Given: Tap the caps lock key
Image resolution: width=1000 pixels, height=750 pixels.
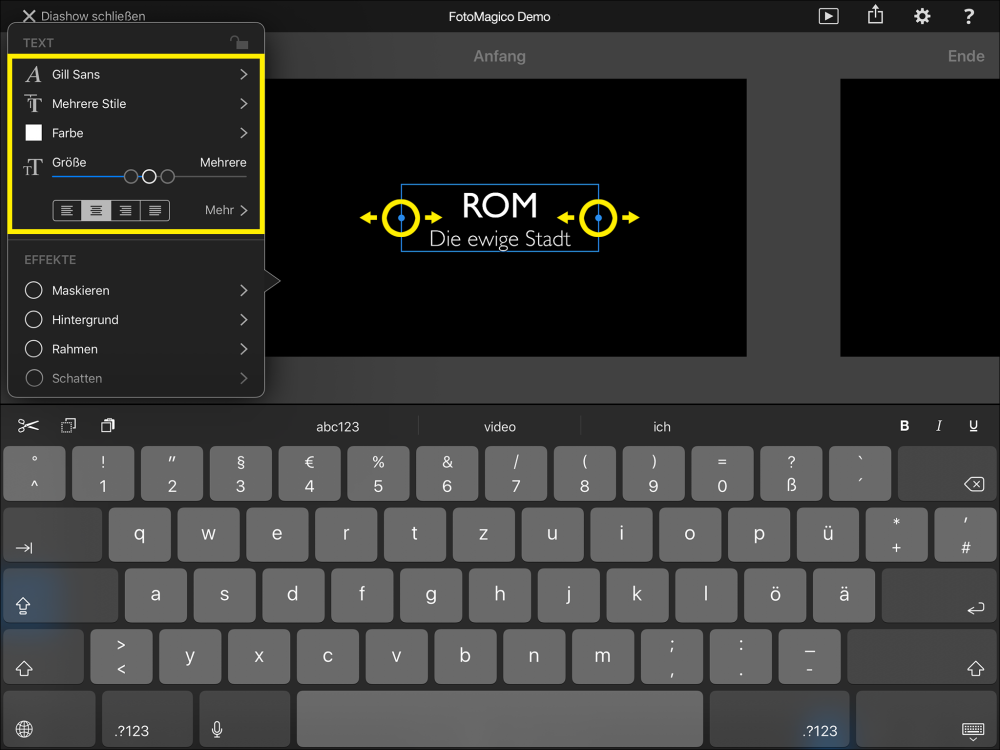Looking at the screenshot, I should tap(61, 596).
